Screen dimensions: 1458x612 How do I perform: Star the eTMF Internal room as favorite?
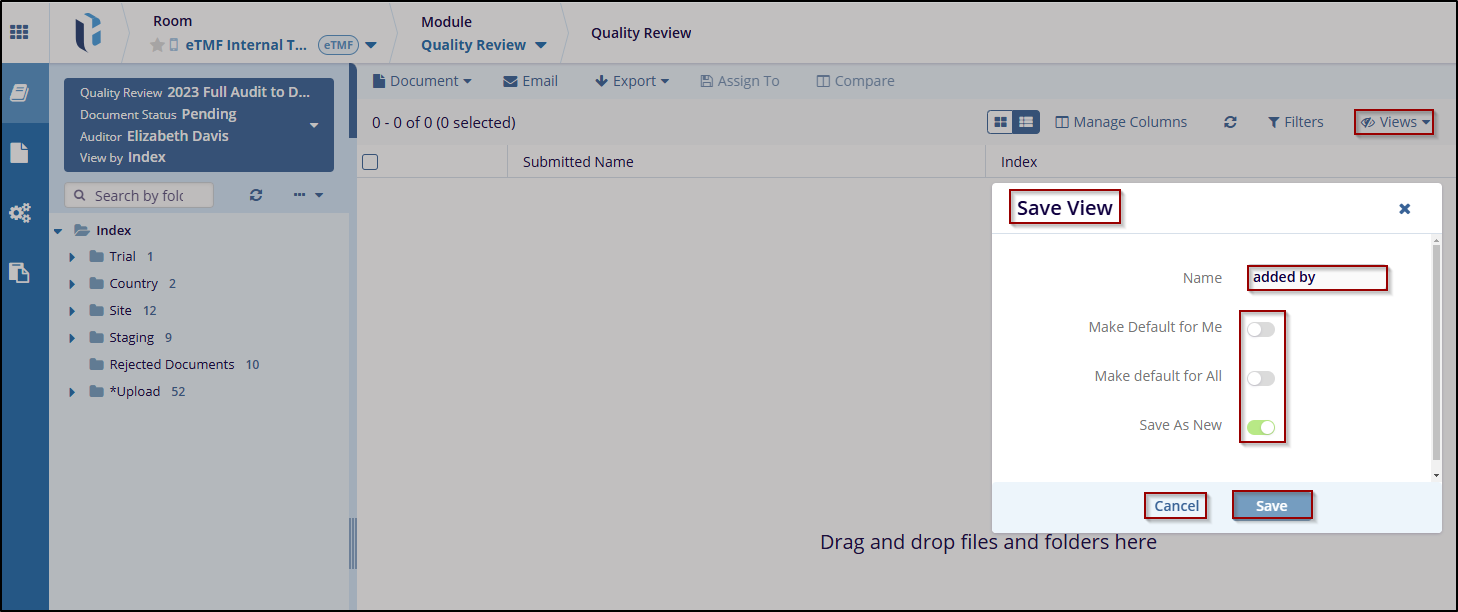pos(157,45)
